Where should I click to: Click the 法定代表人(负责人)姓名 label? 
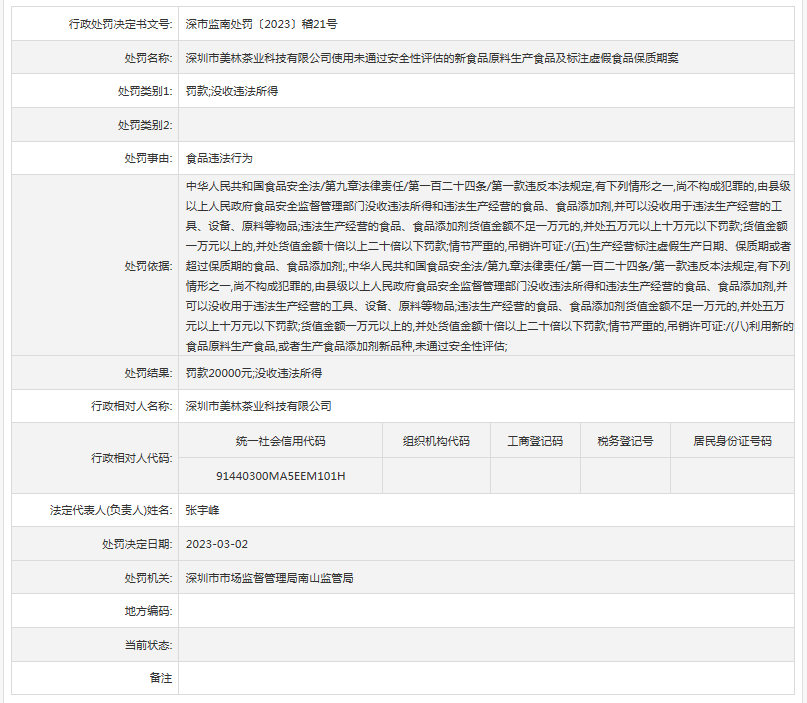(x=111, y=511)
